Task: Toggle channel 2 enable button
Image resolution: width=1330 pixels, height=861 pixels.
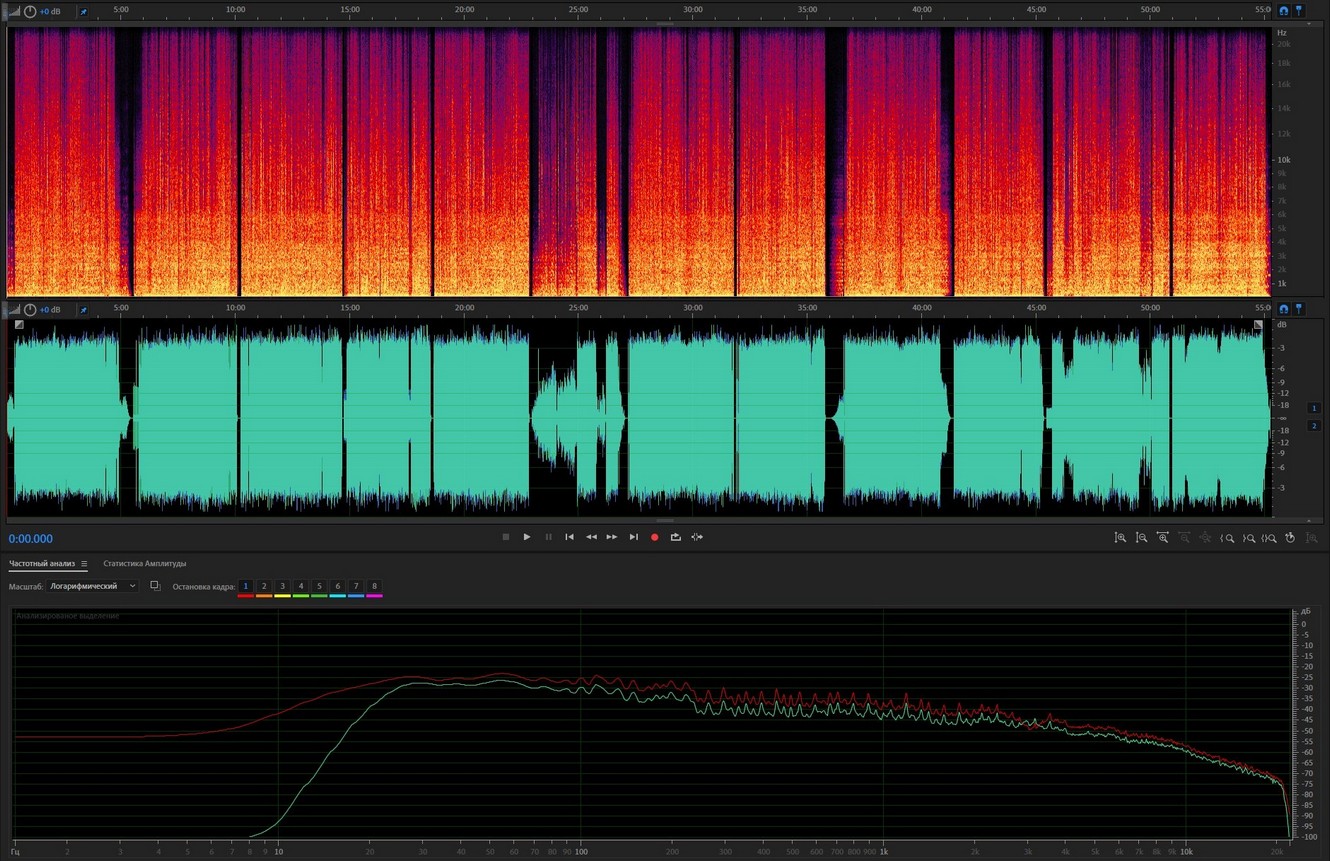Action: tap(1313, 425)
